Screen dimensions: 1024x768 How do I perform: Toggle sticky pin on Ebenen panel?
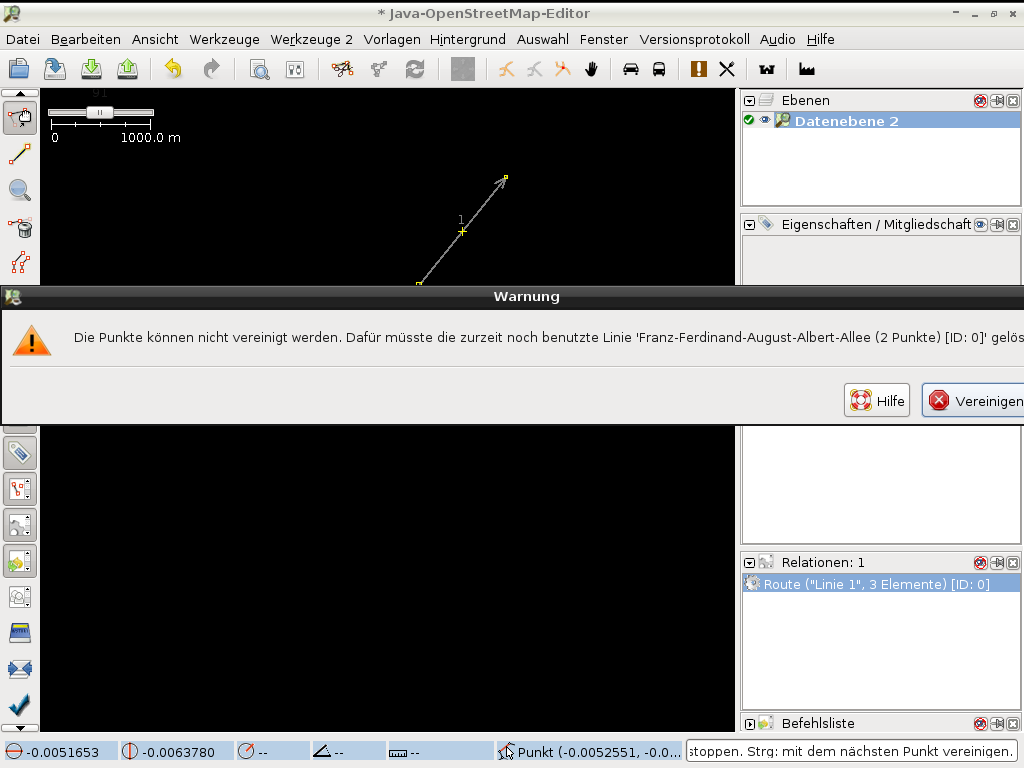tap(997, 101)
